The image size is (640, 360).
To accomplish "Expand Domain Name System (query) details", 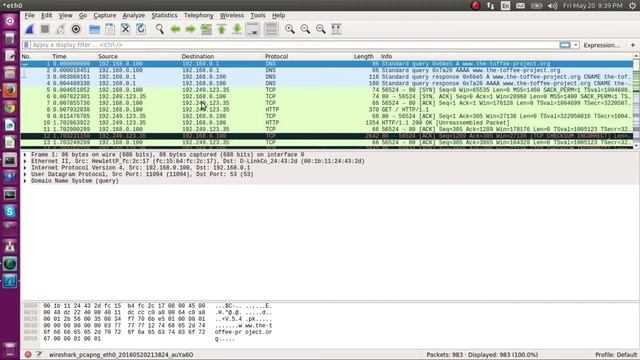I will pos(25,181).
